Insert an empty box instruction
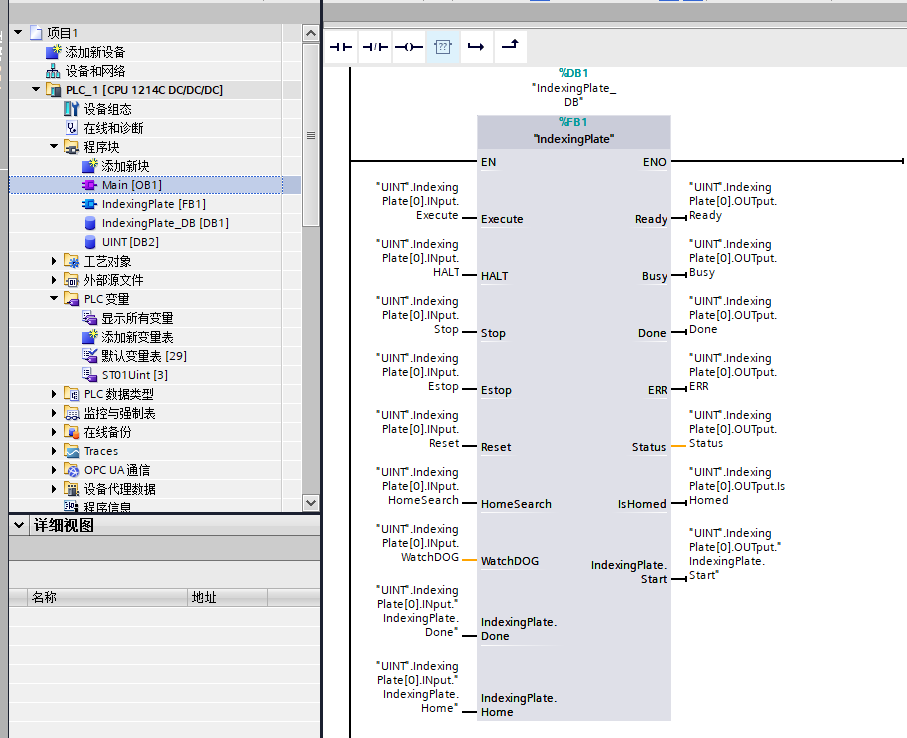Screen dimensions: 907x738 click(443, 47)
